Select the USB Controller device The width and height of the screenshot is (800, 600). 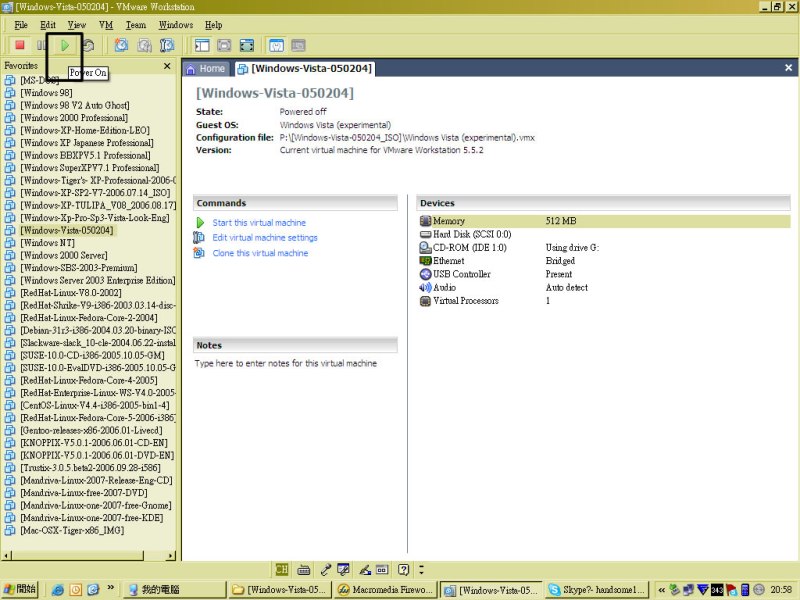click(x=604, y=274)
